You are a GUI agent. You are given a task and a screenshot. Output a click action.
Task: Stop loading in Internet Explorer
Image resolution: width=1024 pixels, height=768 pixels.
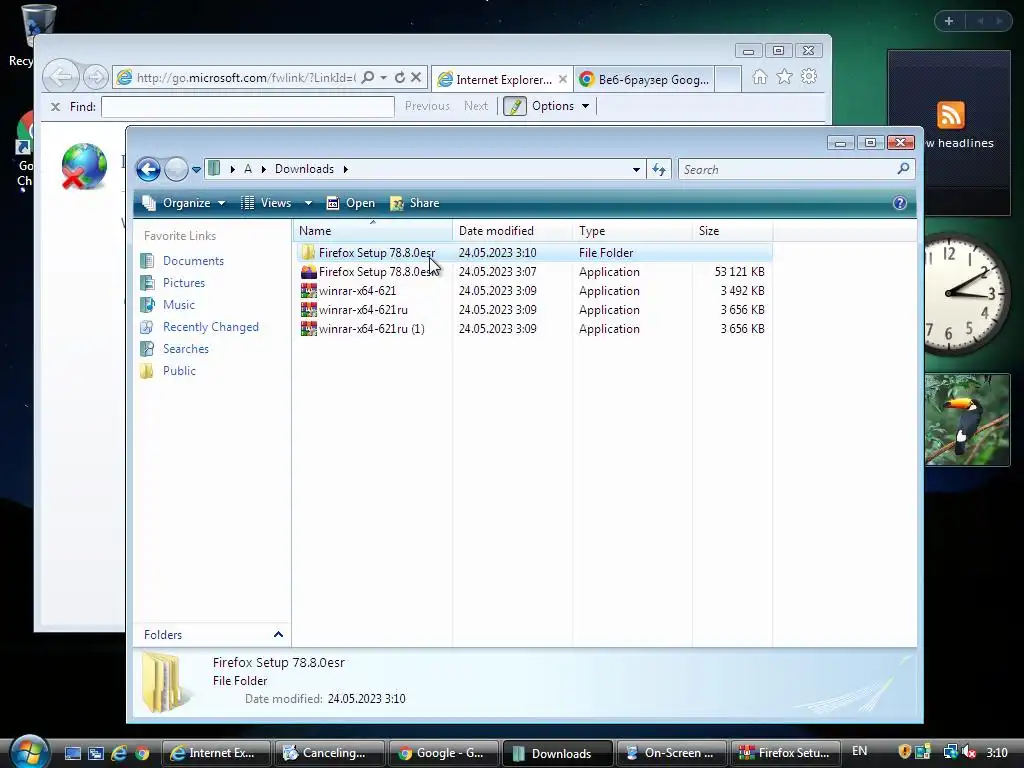(416, 77)
